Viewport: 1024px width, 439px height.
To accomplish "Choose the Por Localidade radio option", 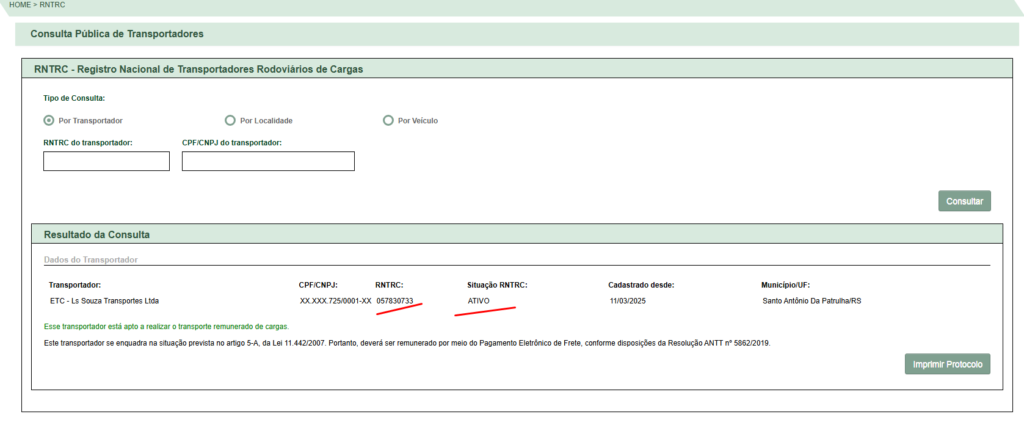I will pos(231,121).
